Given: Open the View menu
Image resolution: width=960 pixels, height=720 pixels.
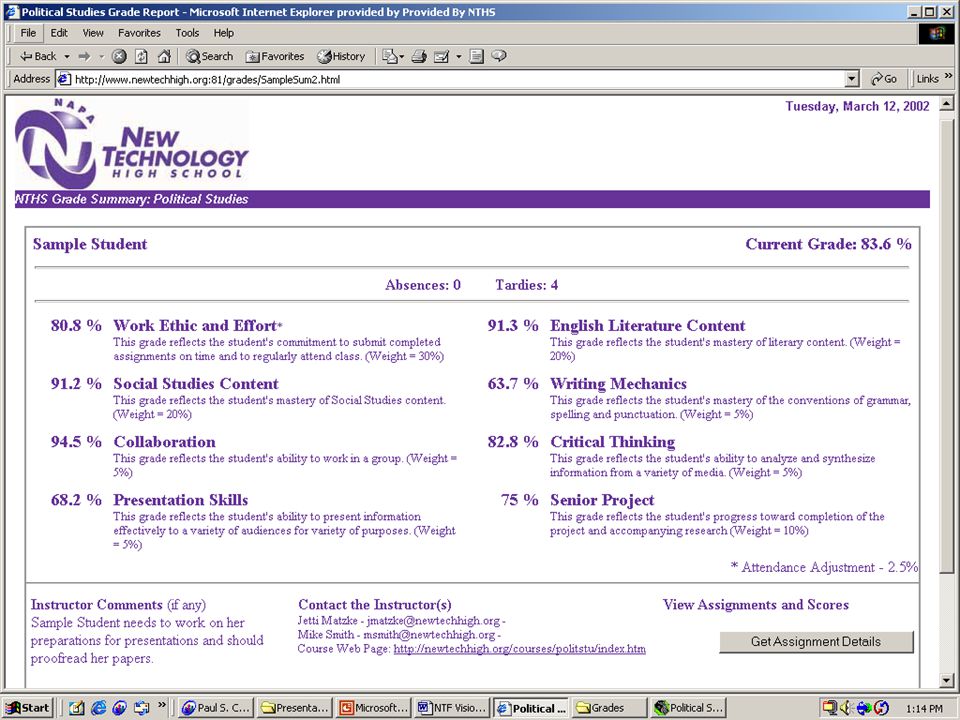Looking at the screenshot, I should (x=93, y=33).
